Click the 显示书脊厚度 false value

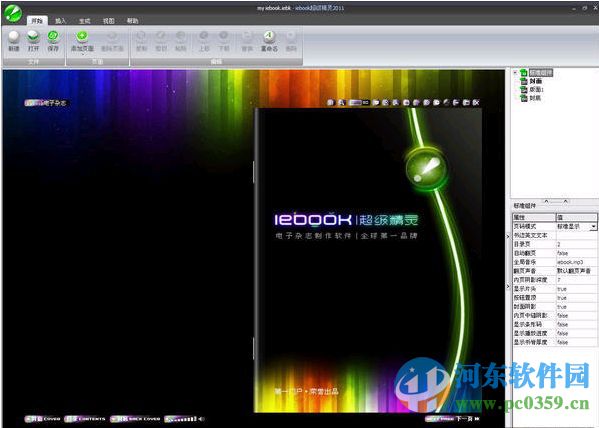pos(576,342)
